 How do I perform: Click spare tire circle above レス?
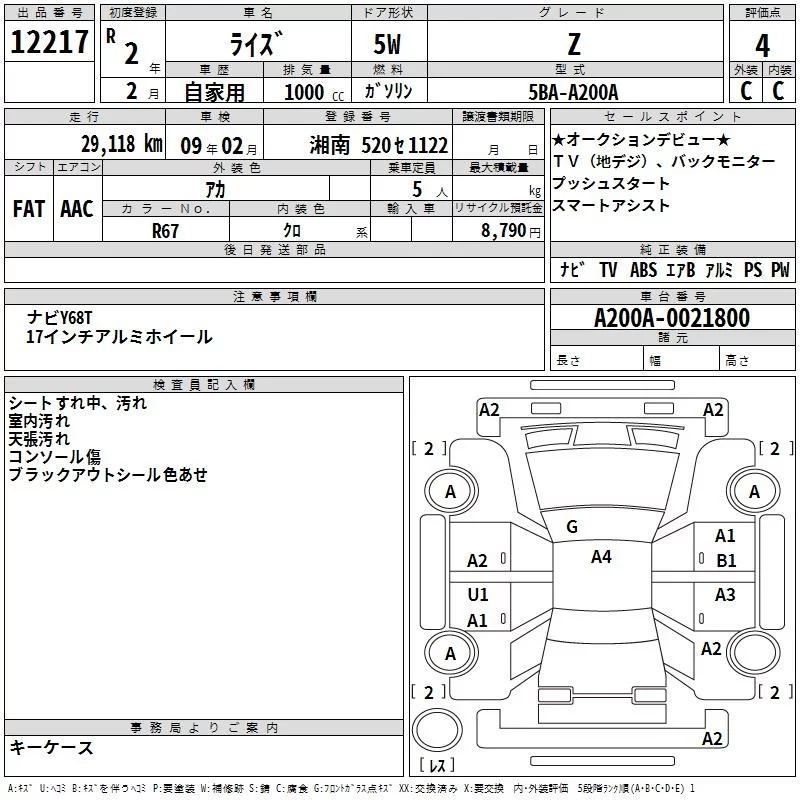437,730
